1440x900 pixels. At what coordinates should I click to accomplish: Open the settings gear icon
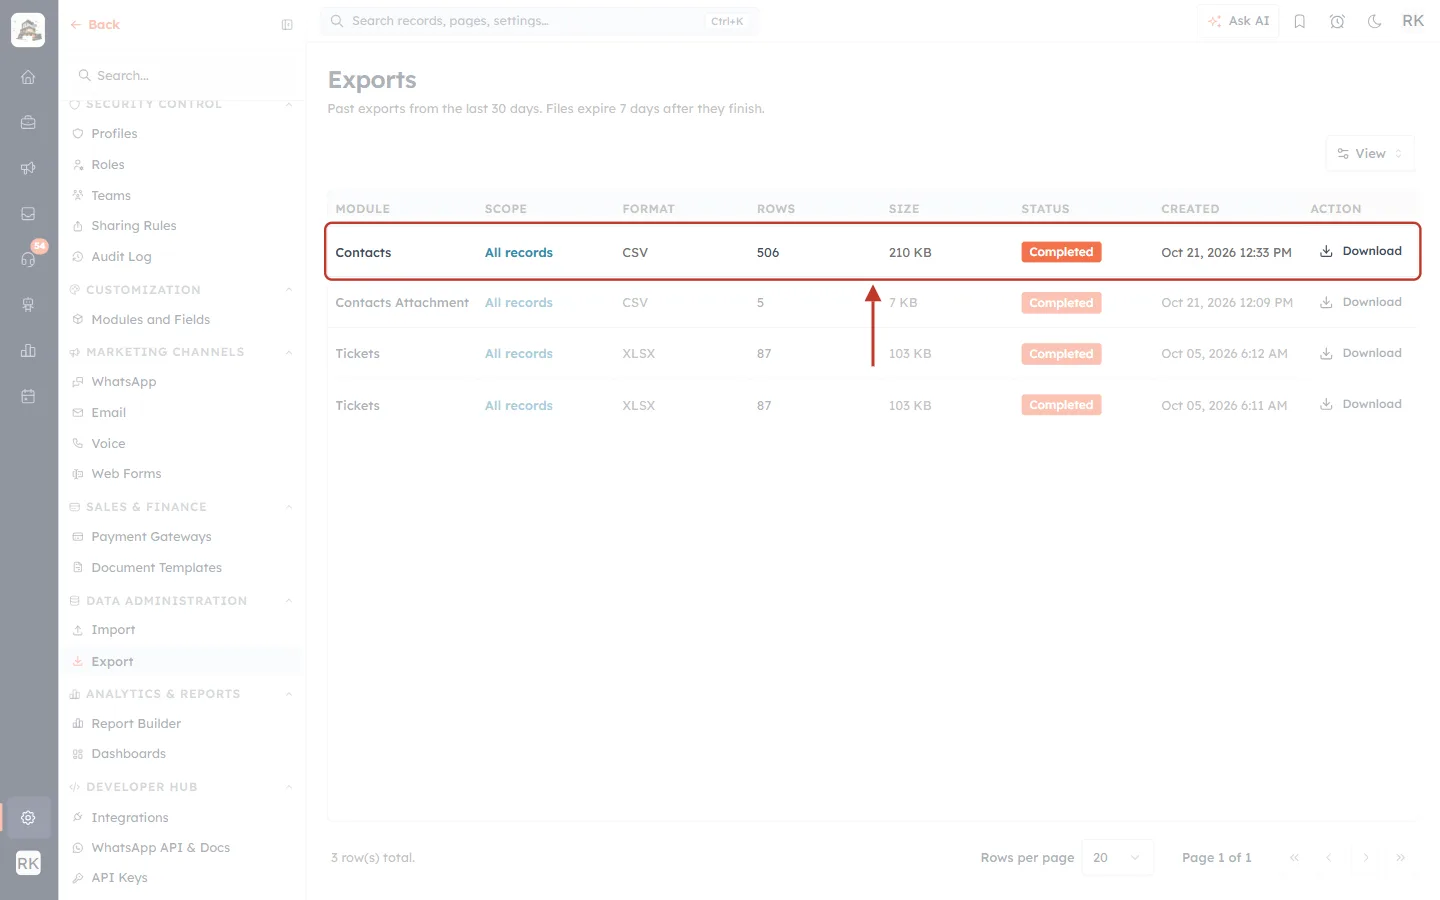click(28, 818)
